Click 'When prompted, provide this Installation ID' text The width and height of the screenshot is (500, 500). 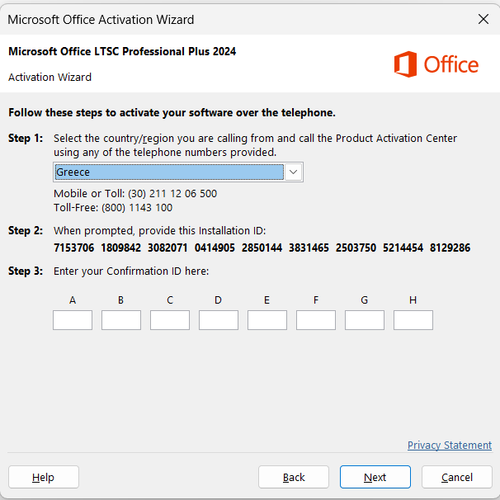160,231
